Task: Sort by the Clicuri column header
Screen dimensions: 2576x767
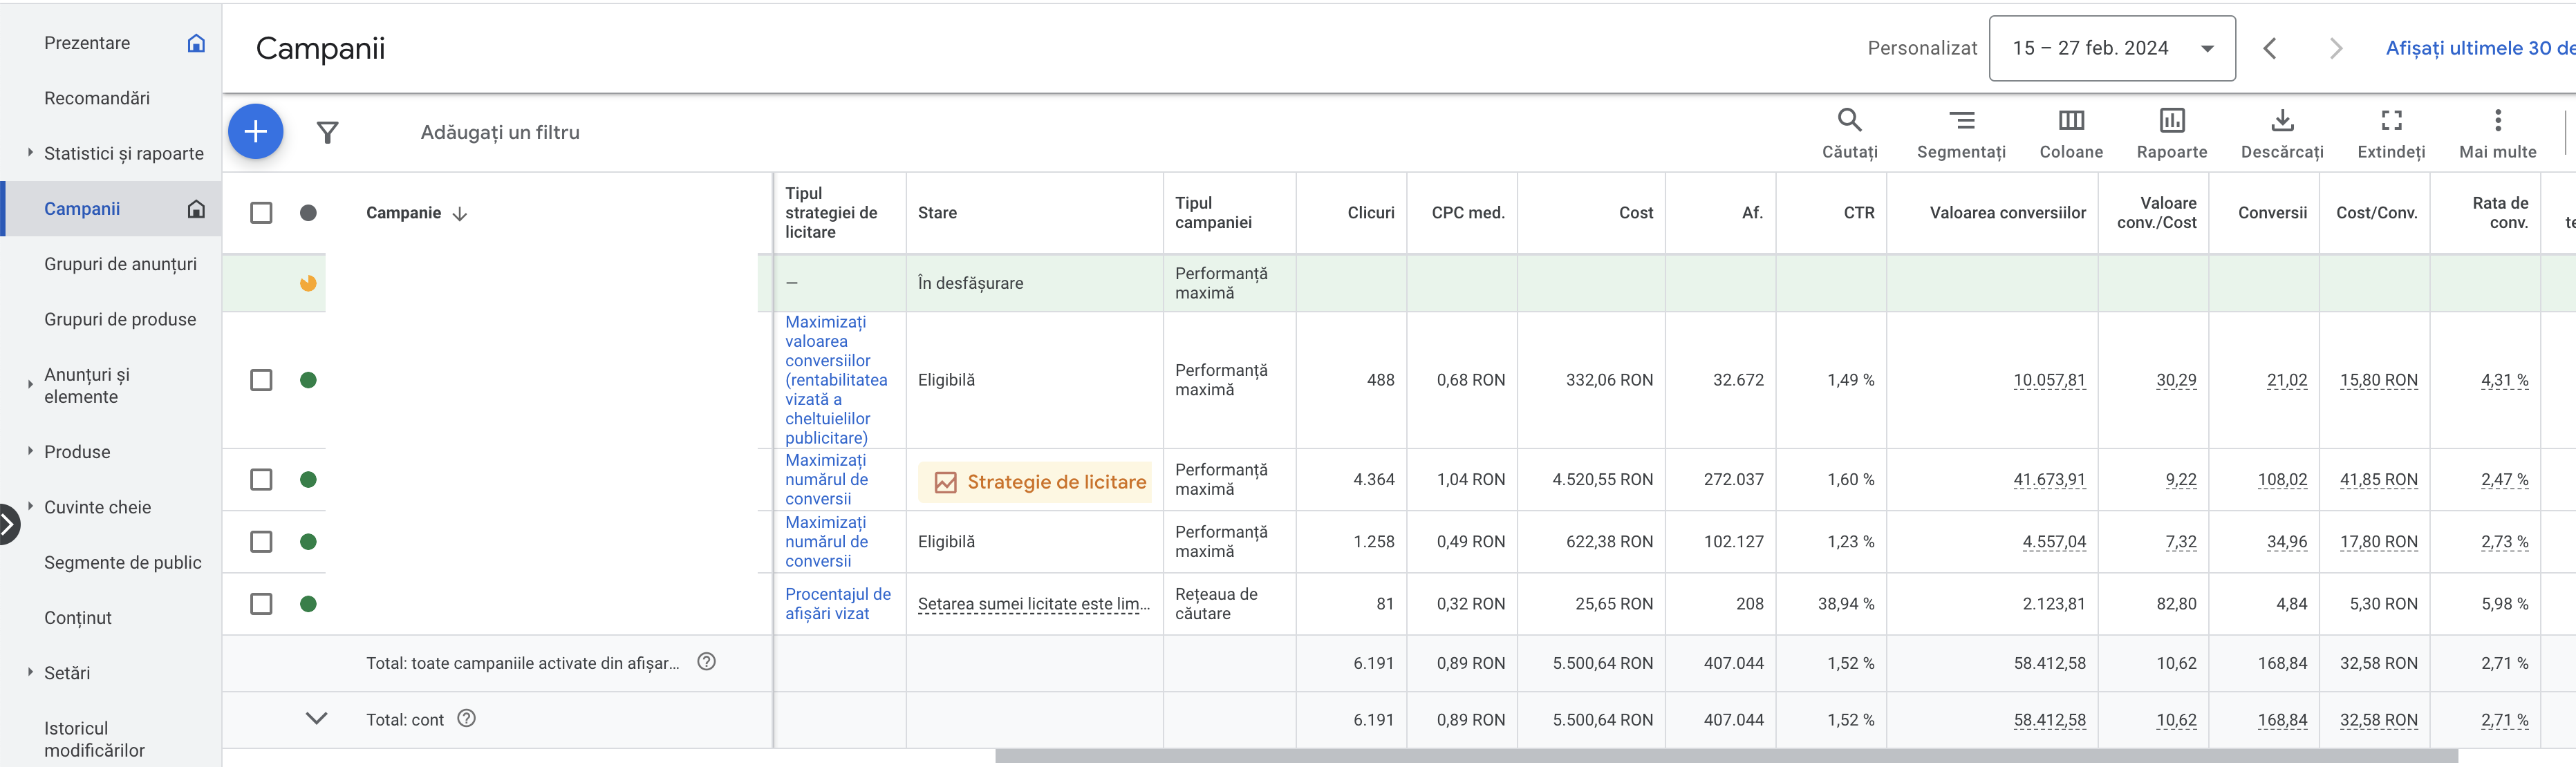Action: 1370,213
